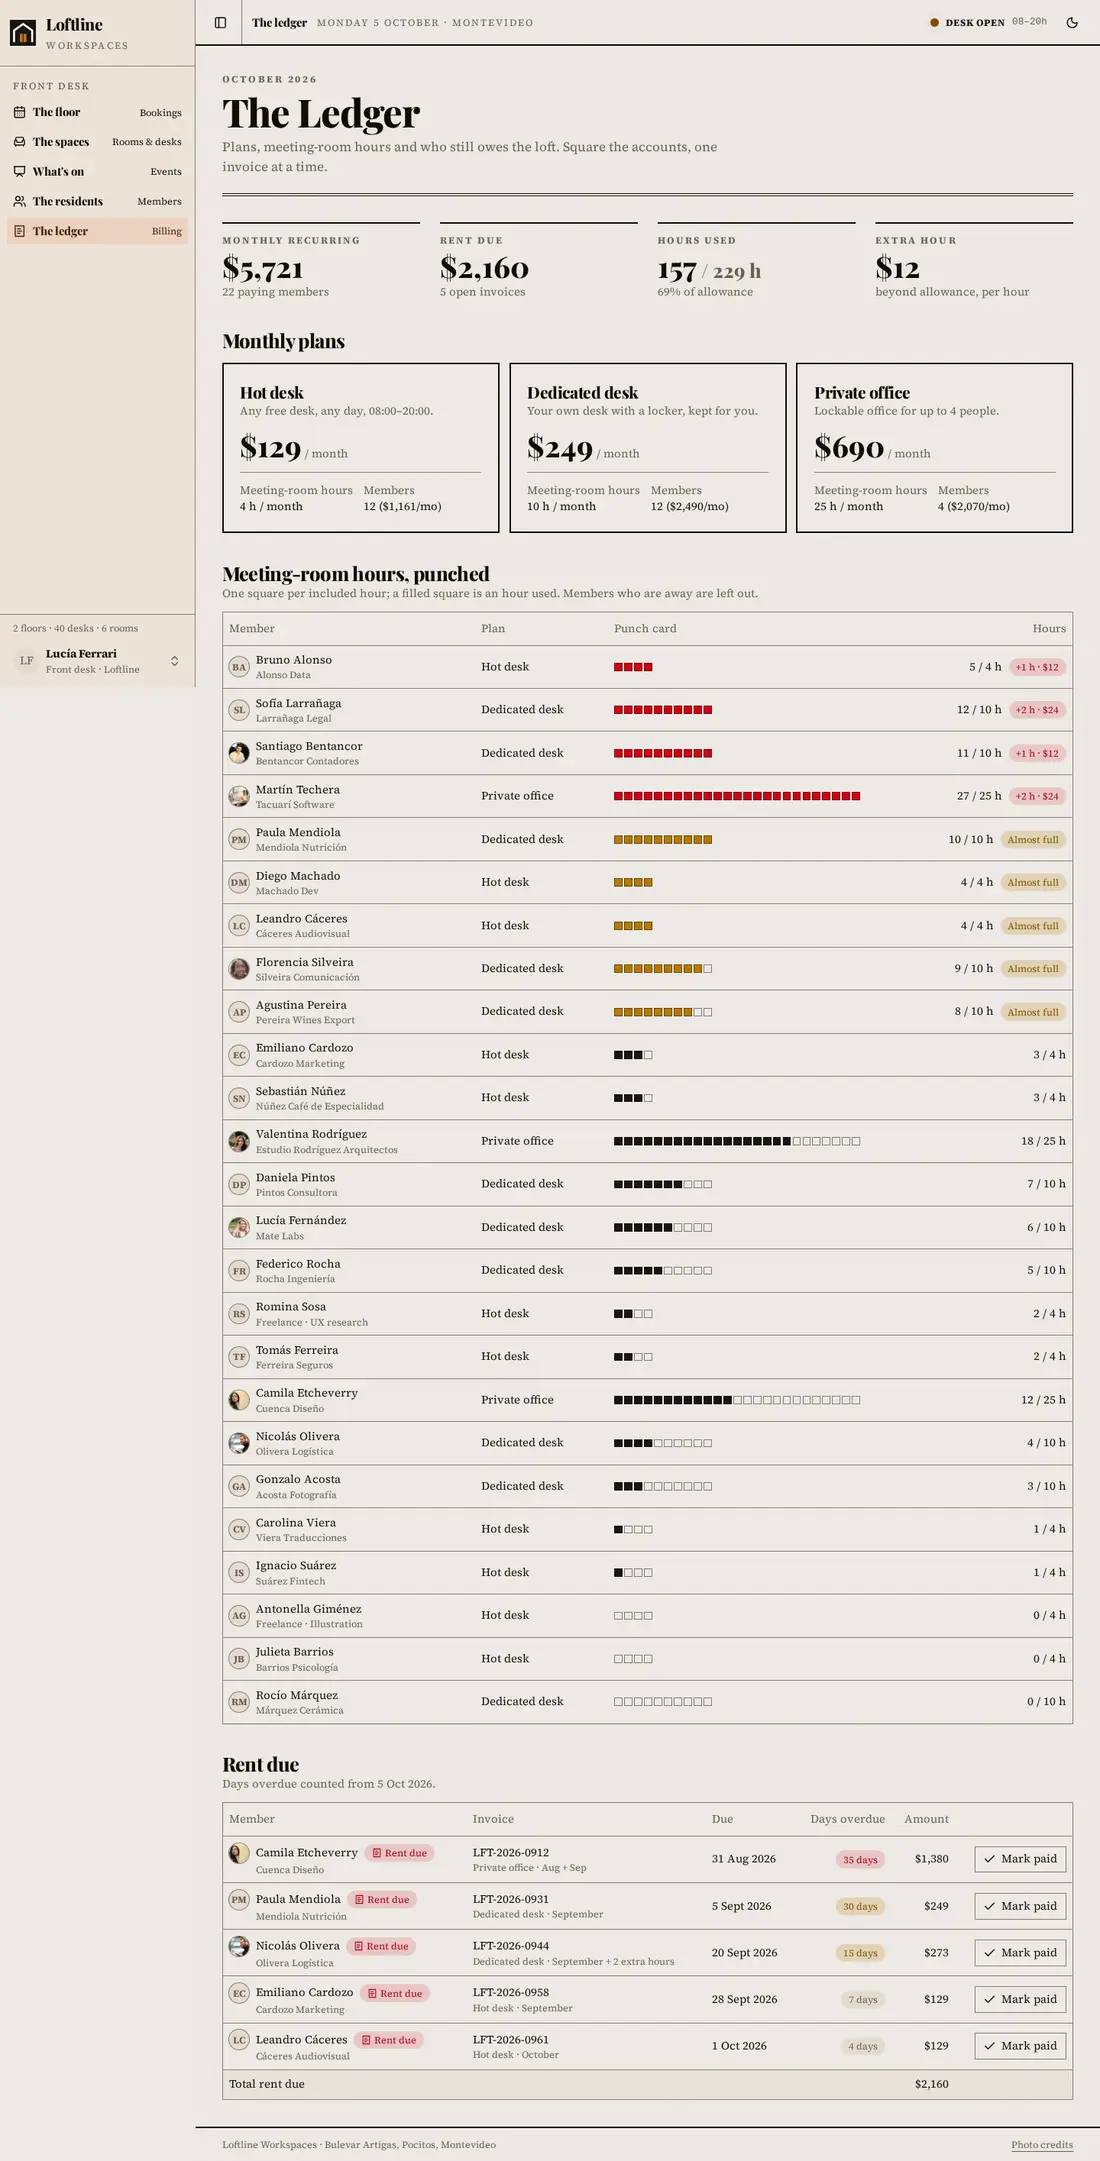This screenshot has height=2161, width=1100.
Task: Click the Plan column header
Action: 493,629
